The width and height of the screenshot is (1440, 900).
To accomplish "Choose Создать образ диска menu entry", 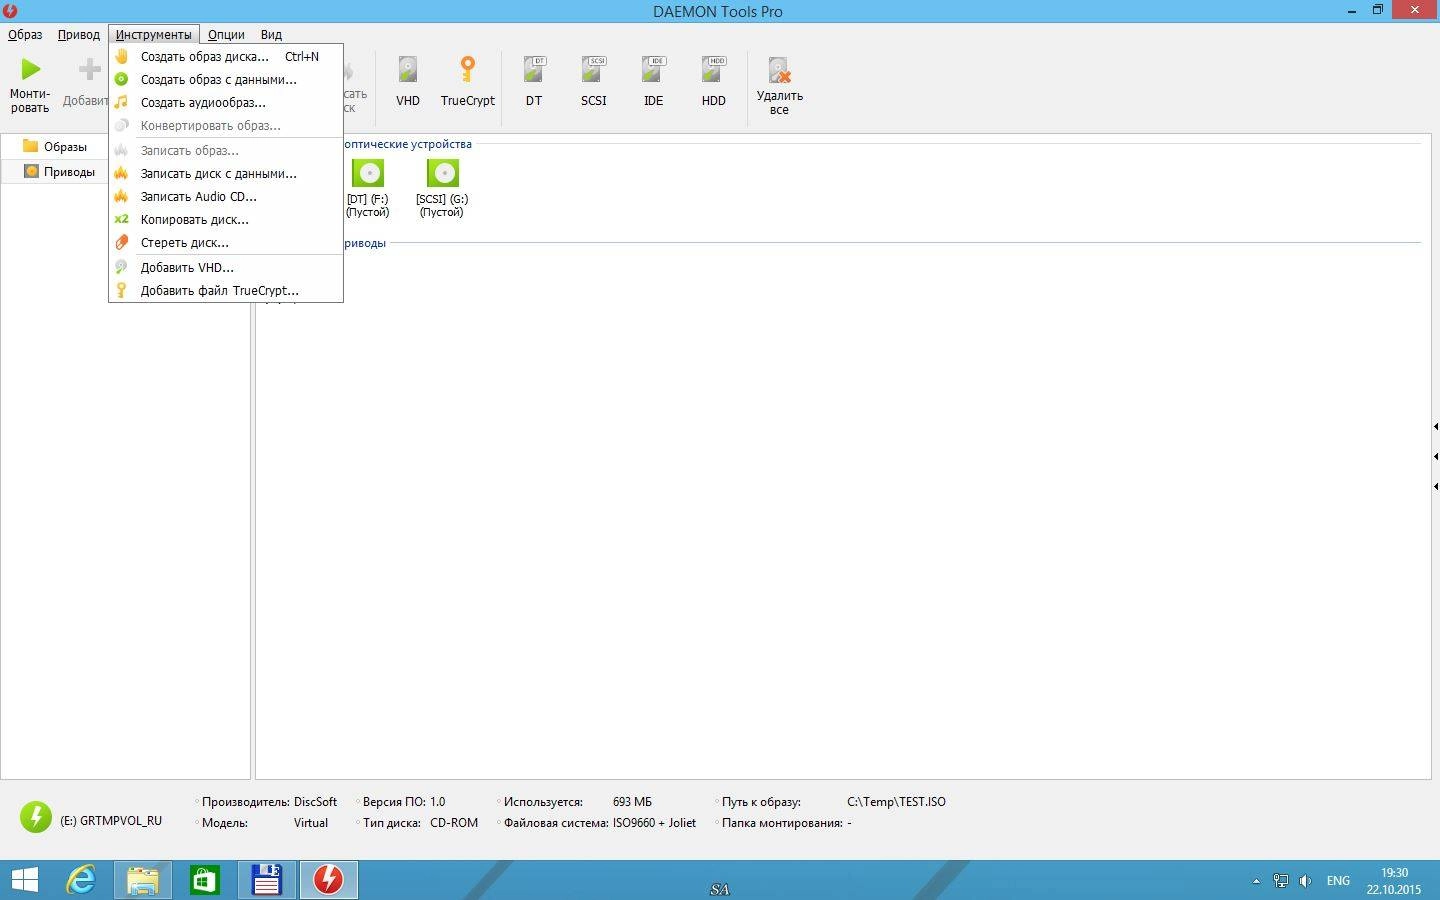I will 226,57.
